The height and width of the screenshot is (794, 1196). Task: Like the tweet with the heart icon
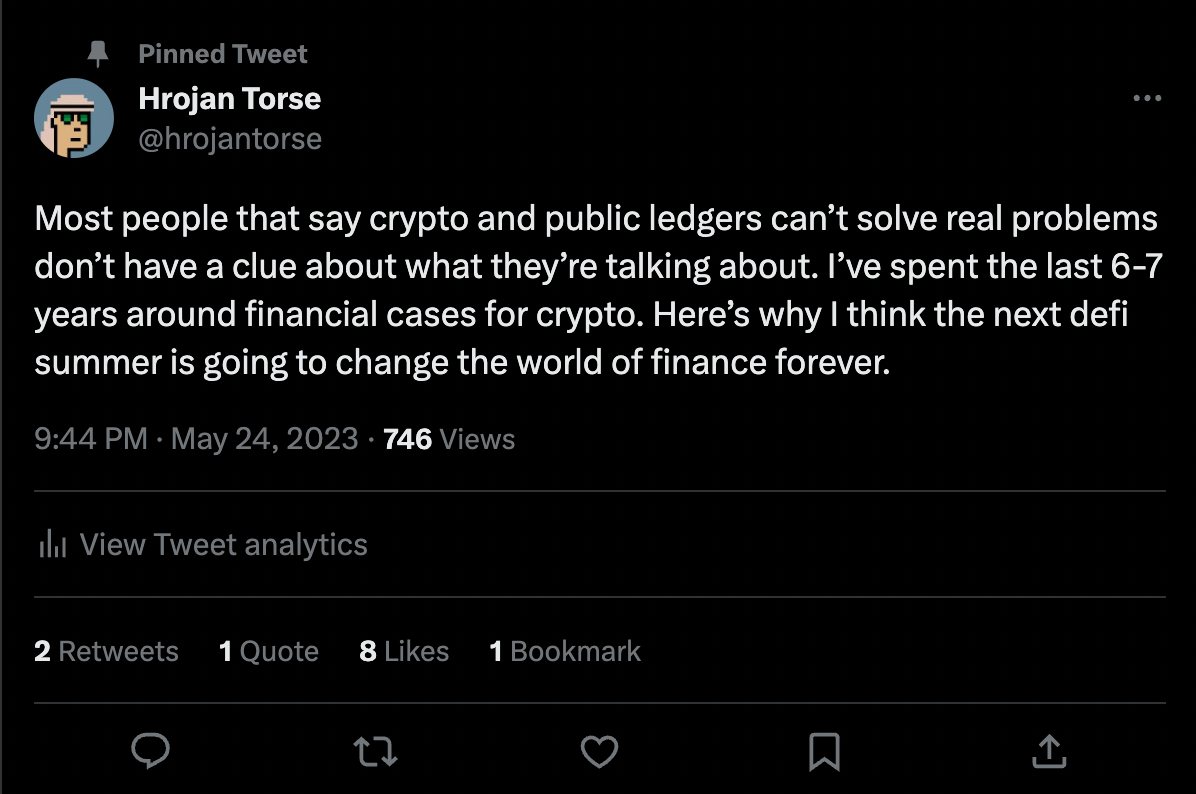pyautogui.click(x=599, y=750)
